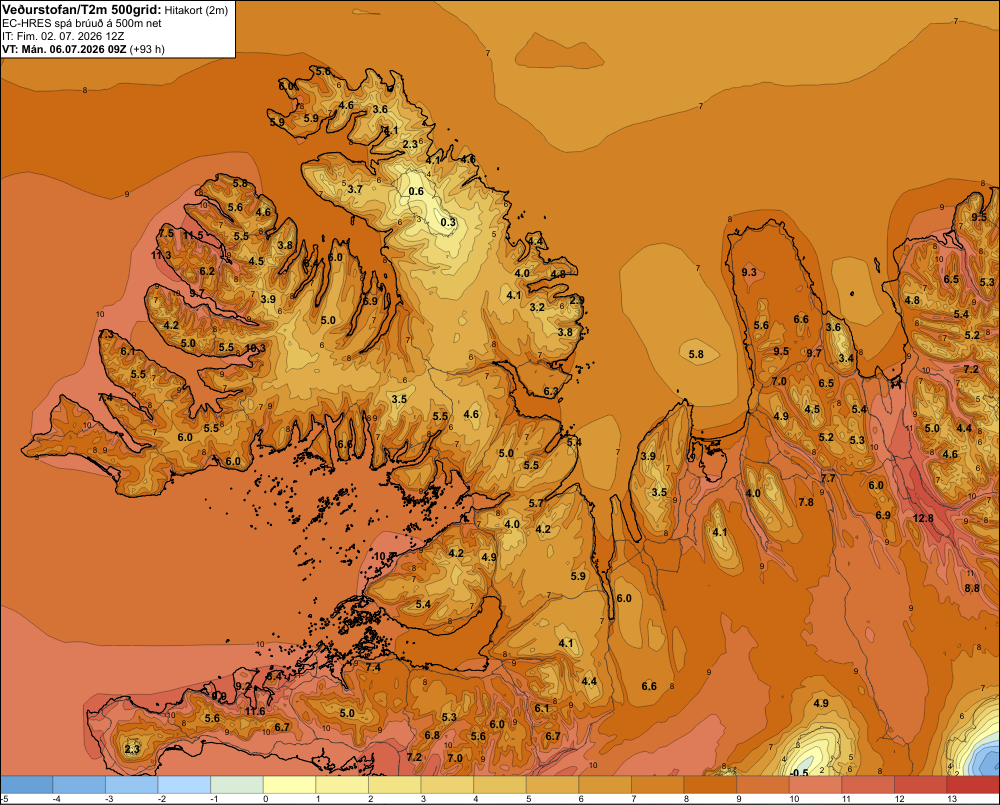The image size is (1000, 805).
Task: Click the '8.4' temperature value
Action: pyautogui.click(x=274, y=676)
